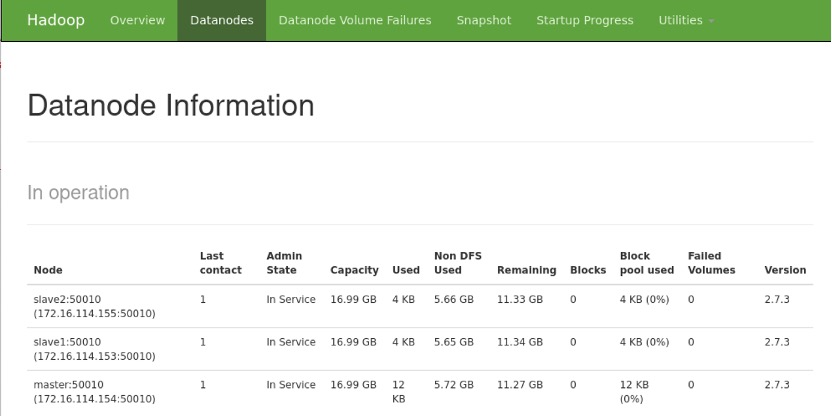Screen dimensions: 832x416
Task: Click the Hadoop brand link
Action: pyautogui.click(x=56, y=20)
